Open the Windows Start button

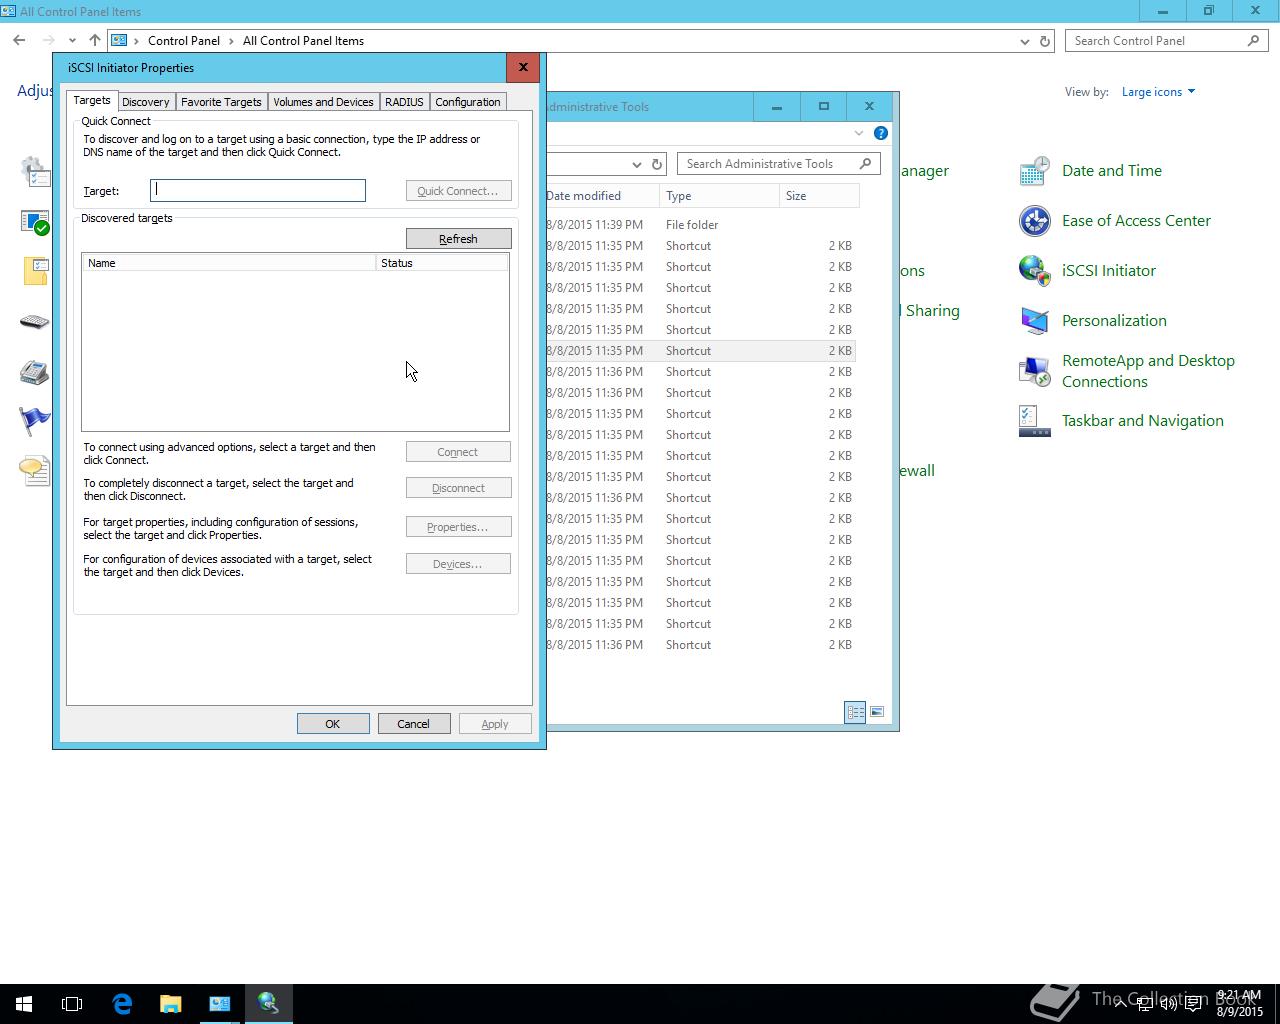click(x=23, y=1004)
